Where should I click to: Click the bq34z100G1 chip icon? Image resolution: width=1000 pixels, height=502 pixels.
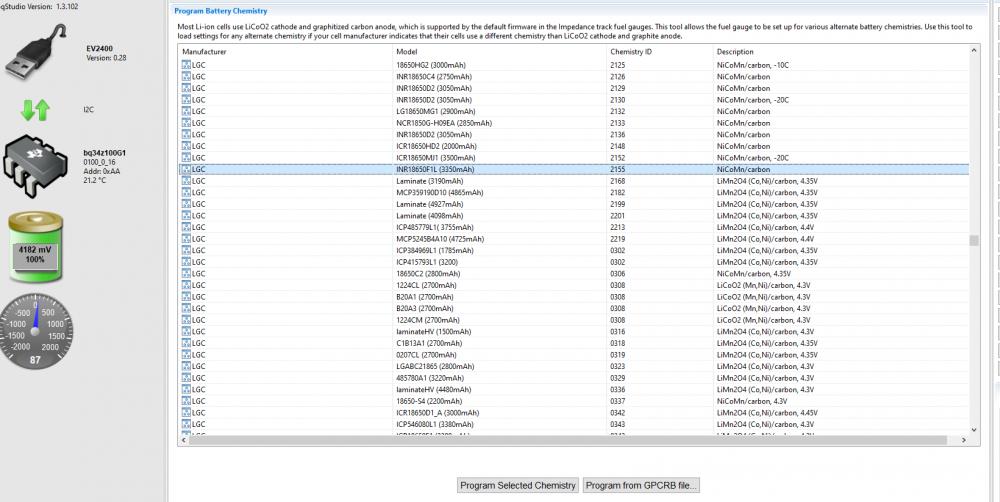(x=36, y=167)
